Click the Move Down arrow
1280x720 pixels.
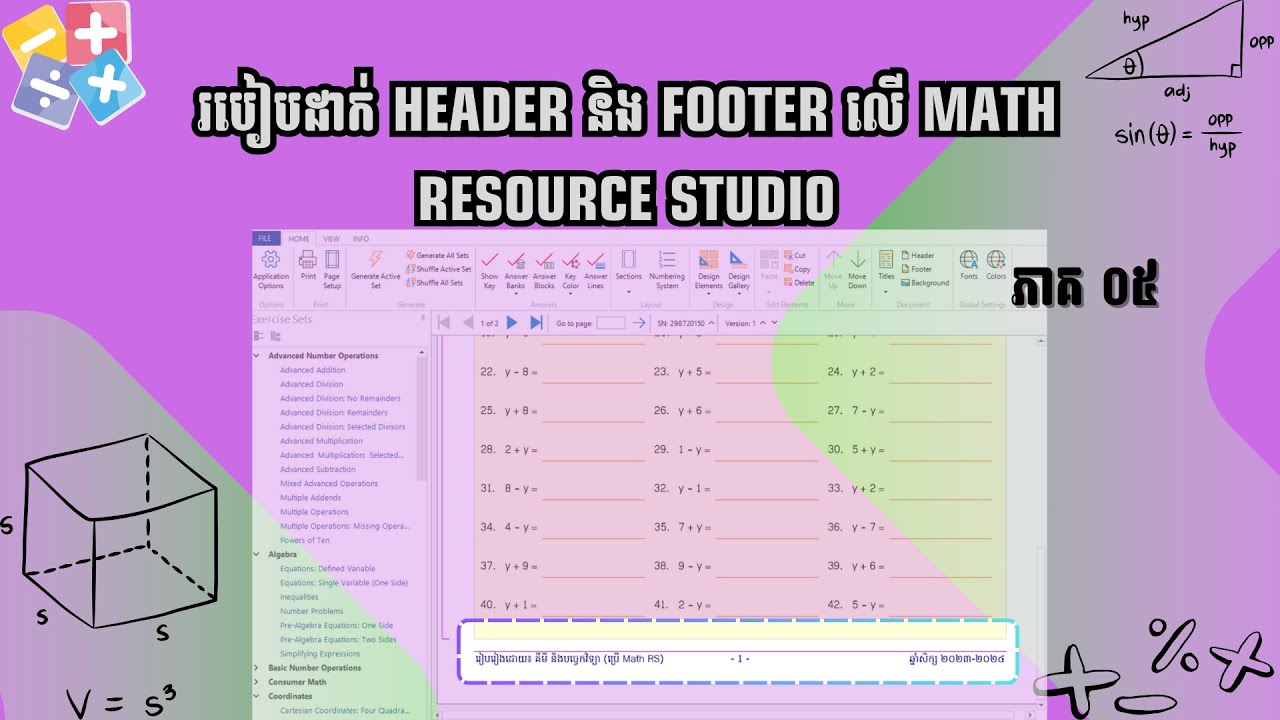tap(858, 260)
